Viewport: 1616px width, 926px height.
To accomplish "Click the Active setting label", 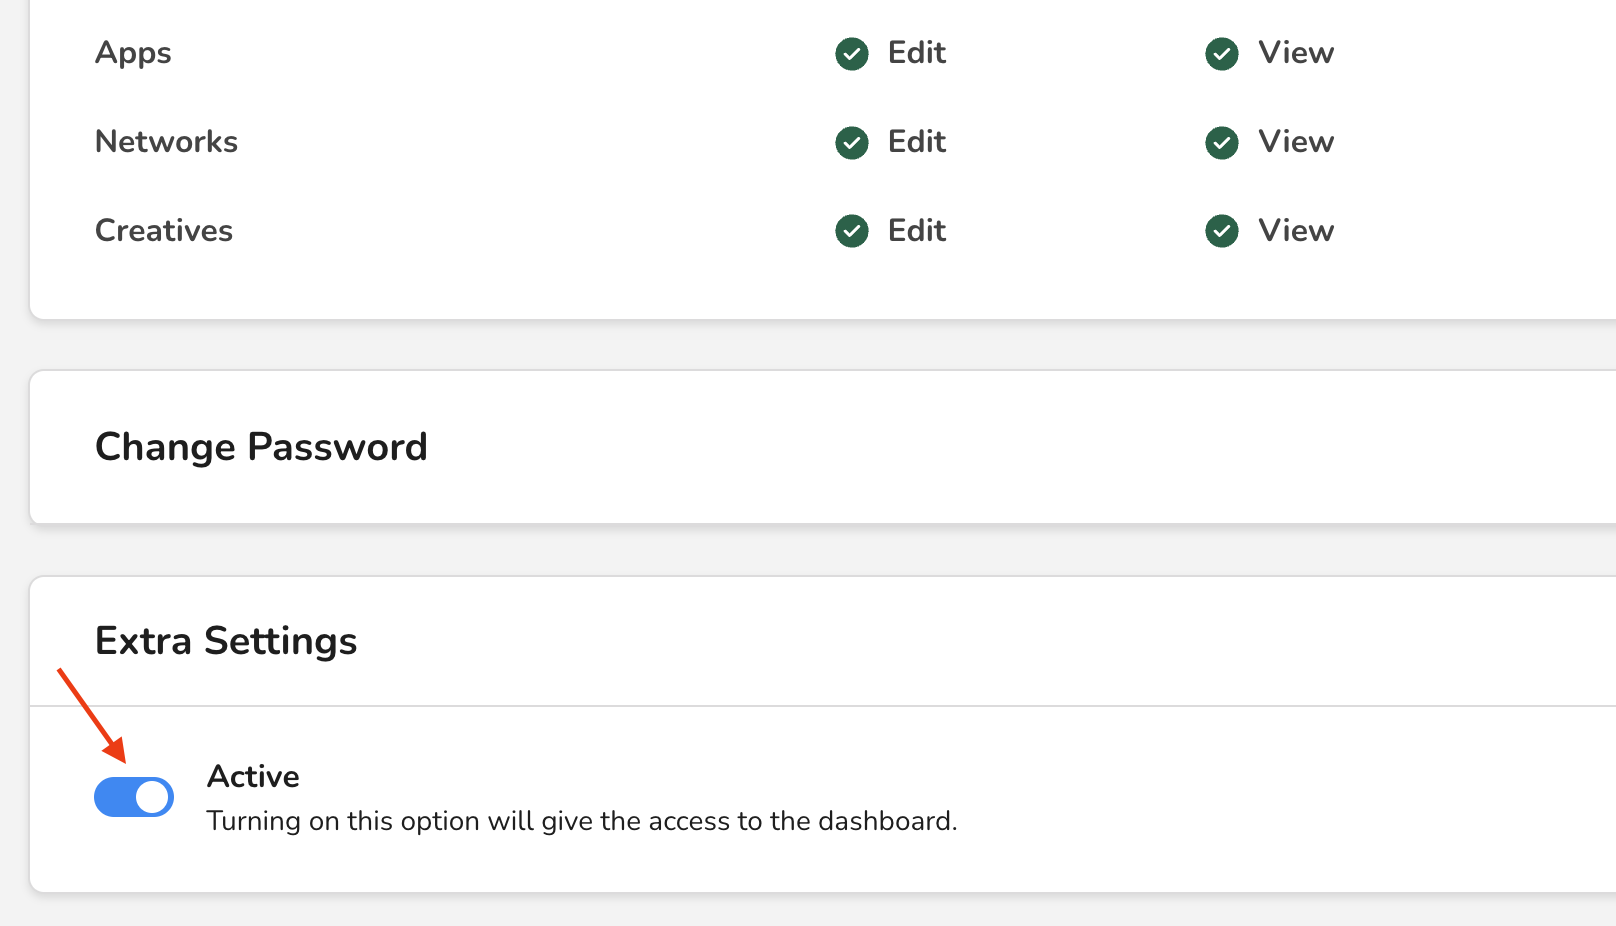I will [253, 777].
